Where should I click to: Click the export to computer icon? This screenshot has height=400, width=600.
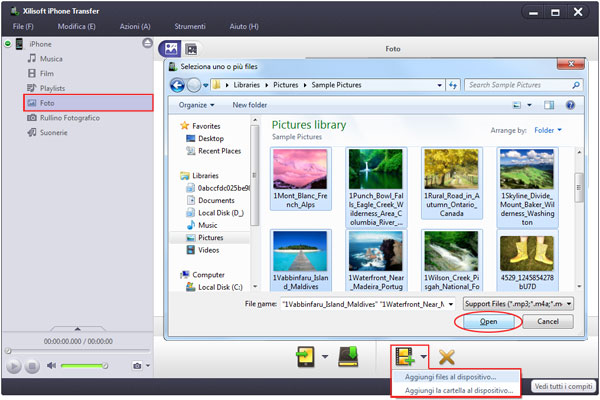[x=303, y=356]
